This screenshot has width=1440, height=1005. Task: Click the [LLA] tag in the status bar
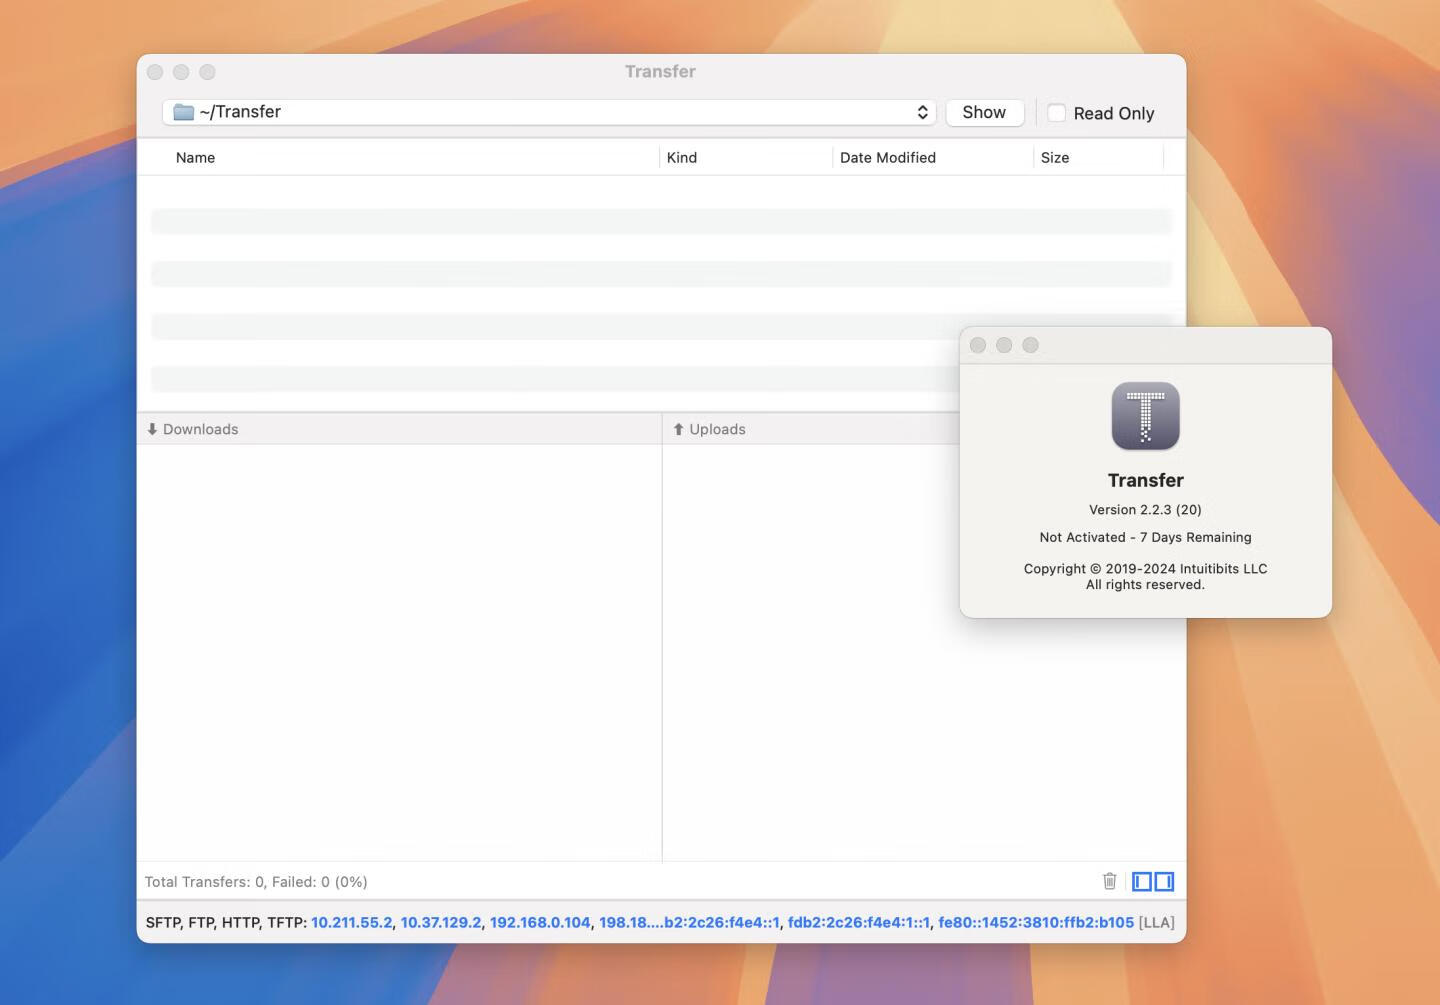1157,922
